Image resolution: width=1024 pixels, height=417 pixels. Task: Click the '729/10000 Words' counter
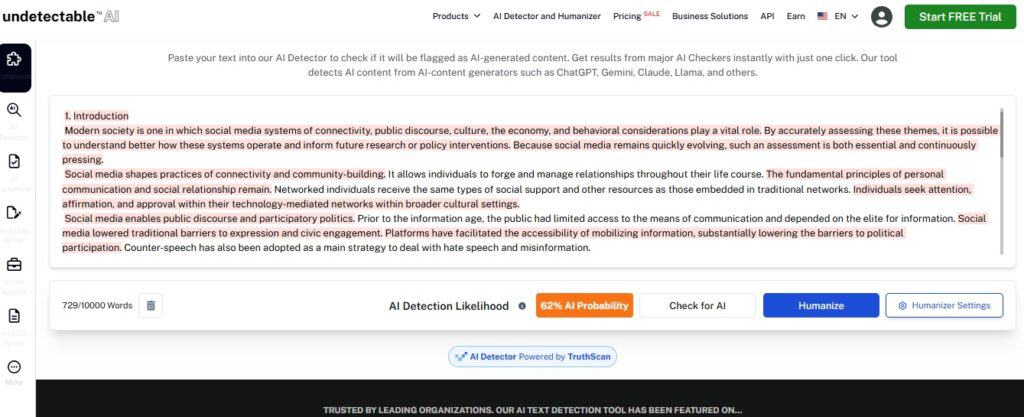pos(97,305)
